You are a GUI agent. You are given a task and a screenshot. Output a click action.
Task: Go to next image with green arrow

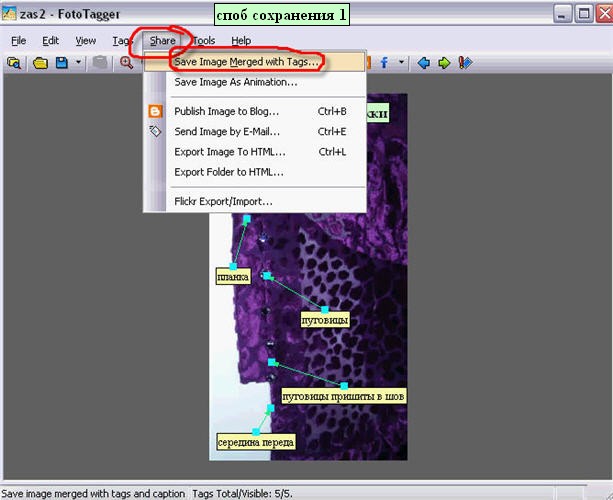(x=444, y=63)
